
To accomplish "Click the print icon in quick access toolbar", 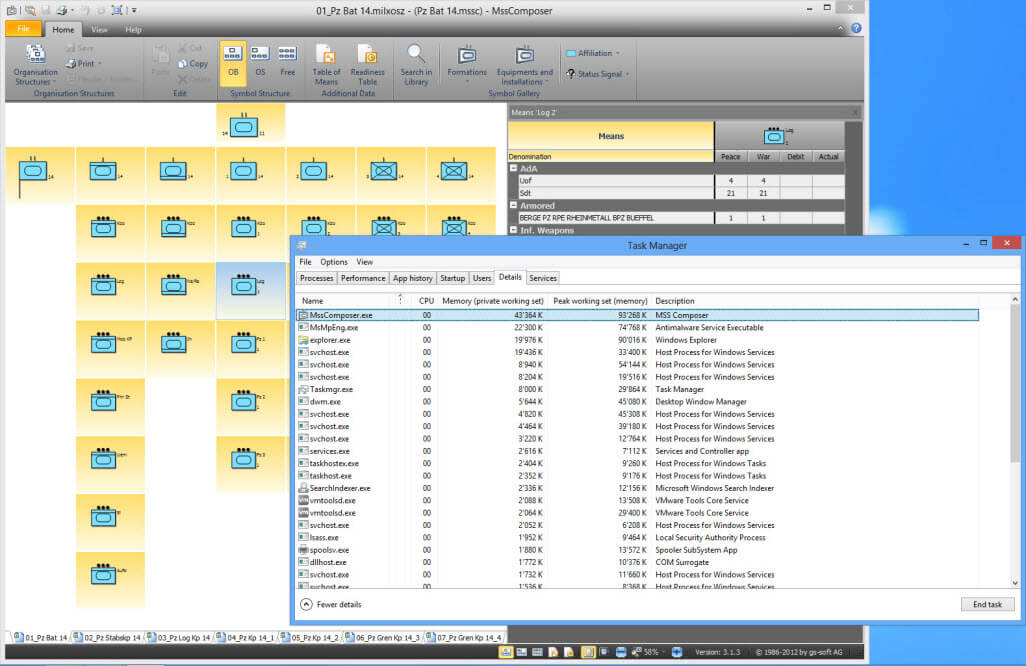I will (62, 10).
